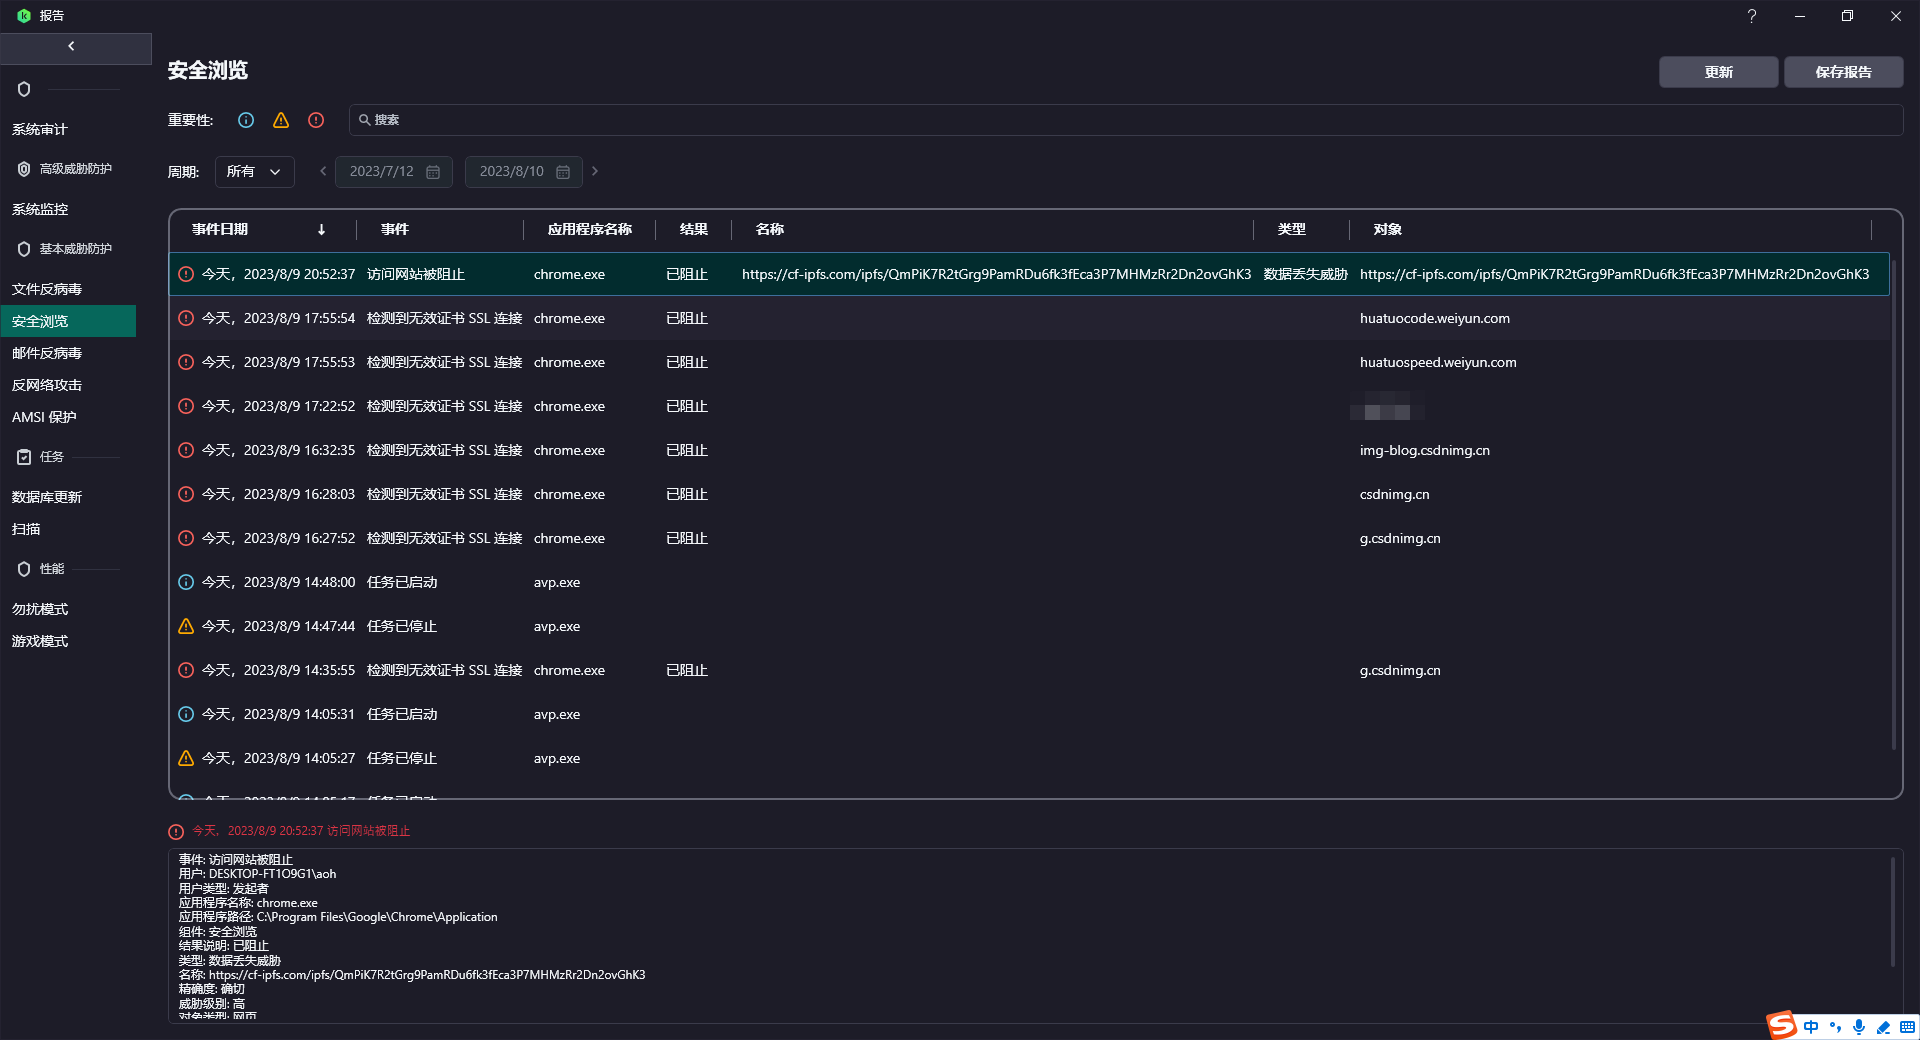This screenshot has height=1040, width=1920.
Task: Click the Sogou input method tray icon
Action: (1782, 1025)
